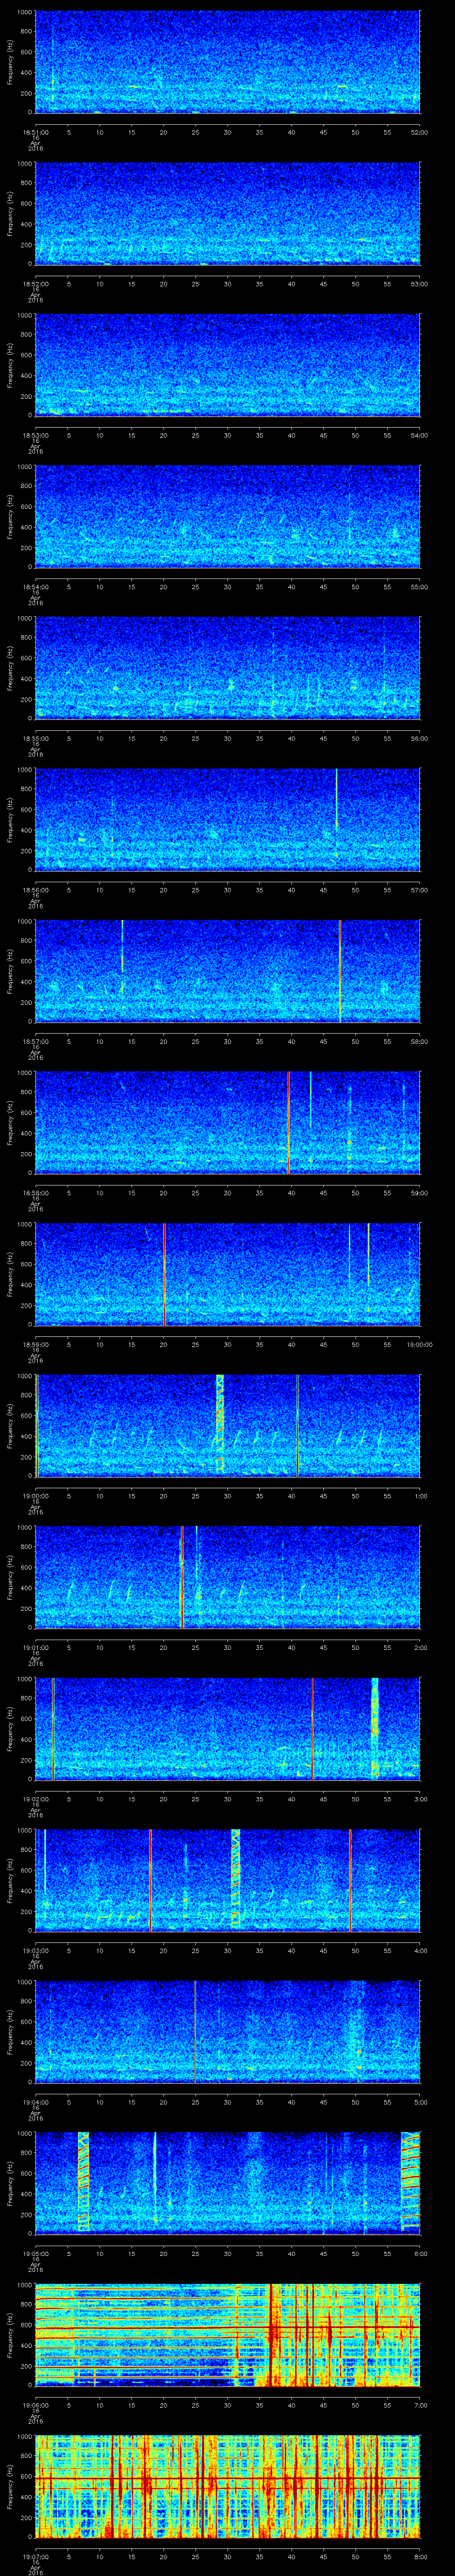Click the red vertical line near 39 s in the 18:58:00 panel
Screen dimensions: 455x2576
288,1122
